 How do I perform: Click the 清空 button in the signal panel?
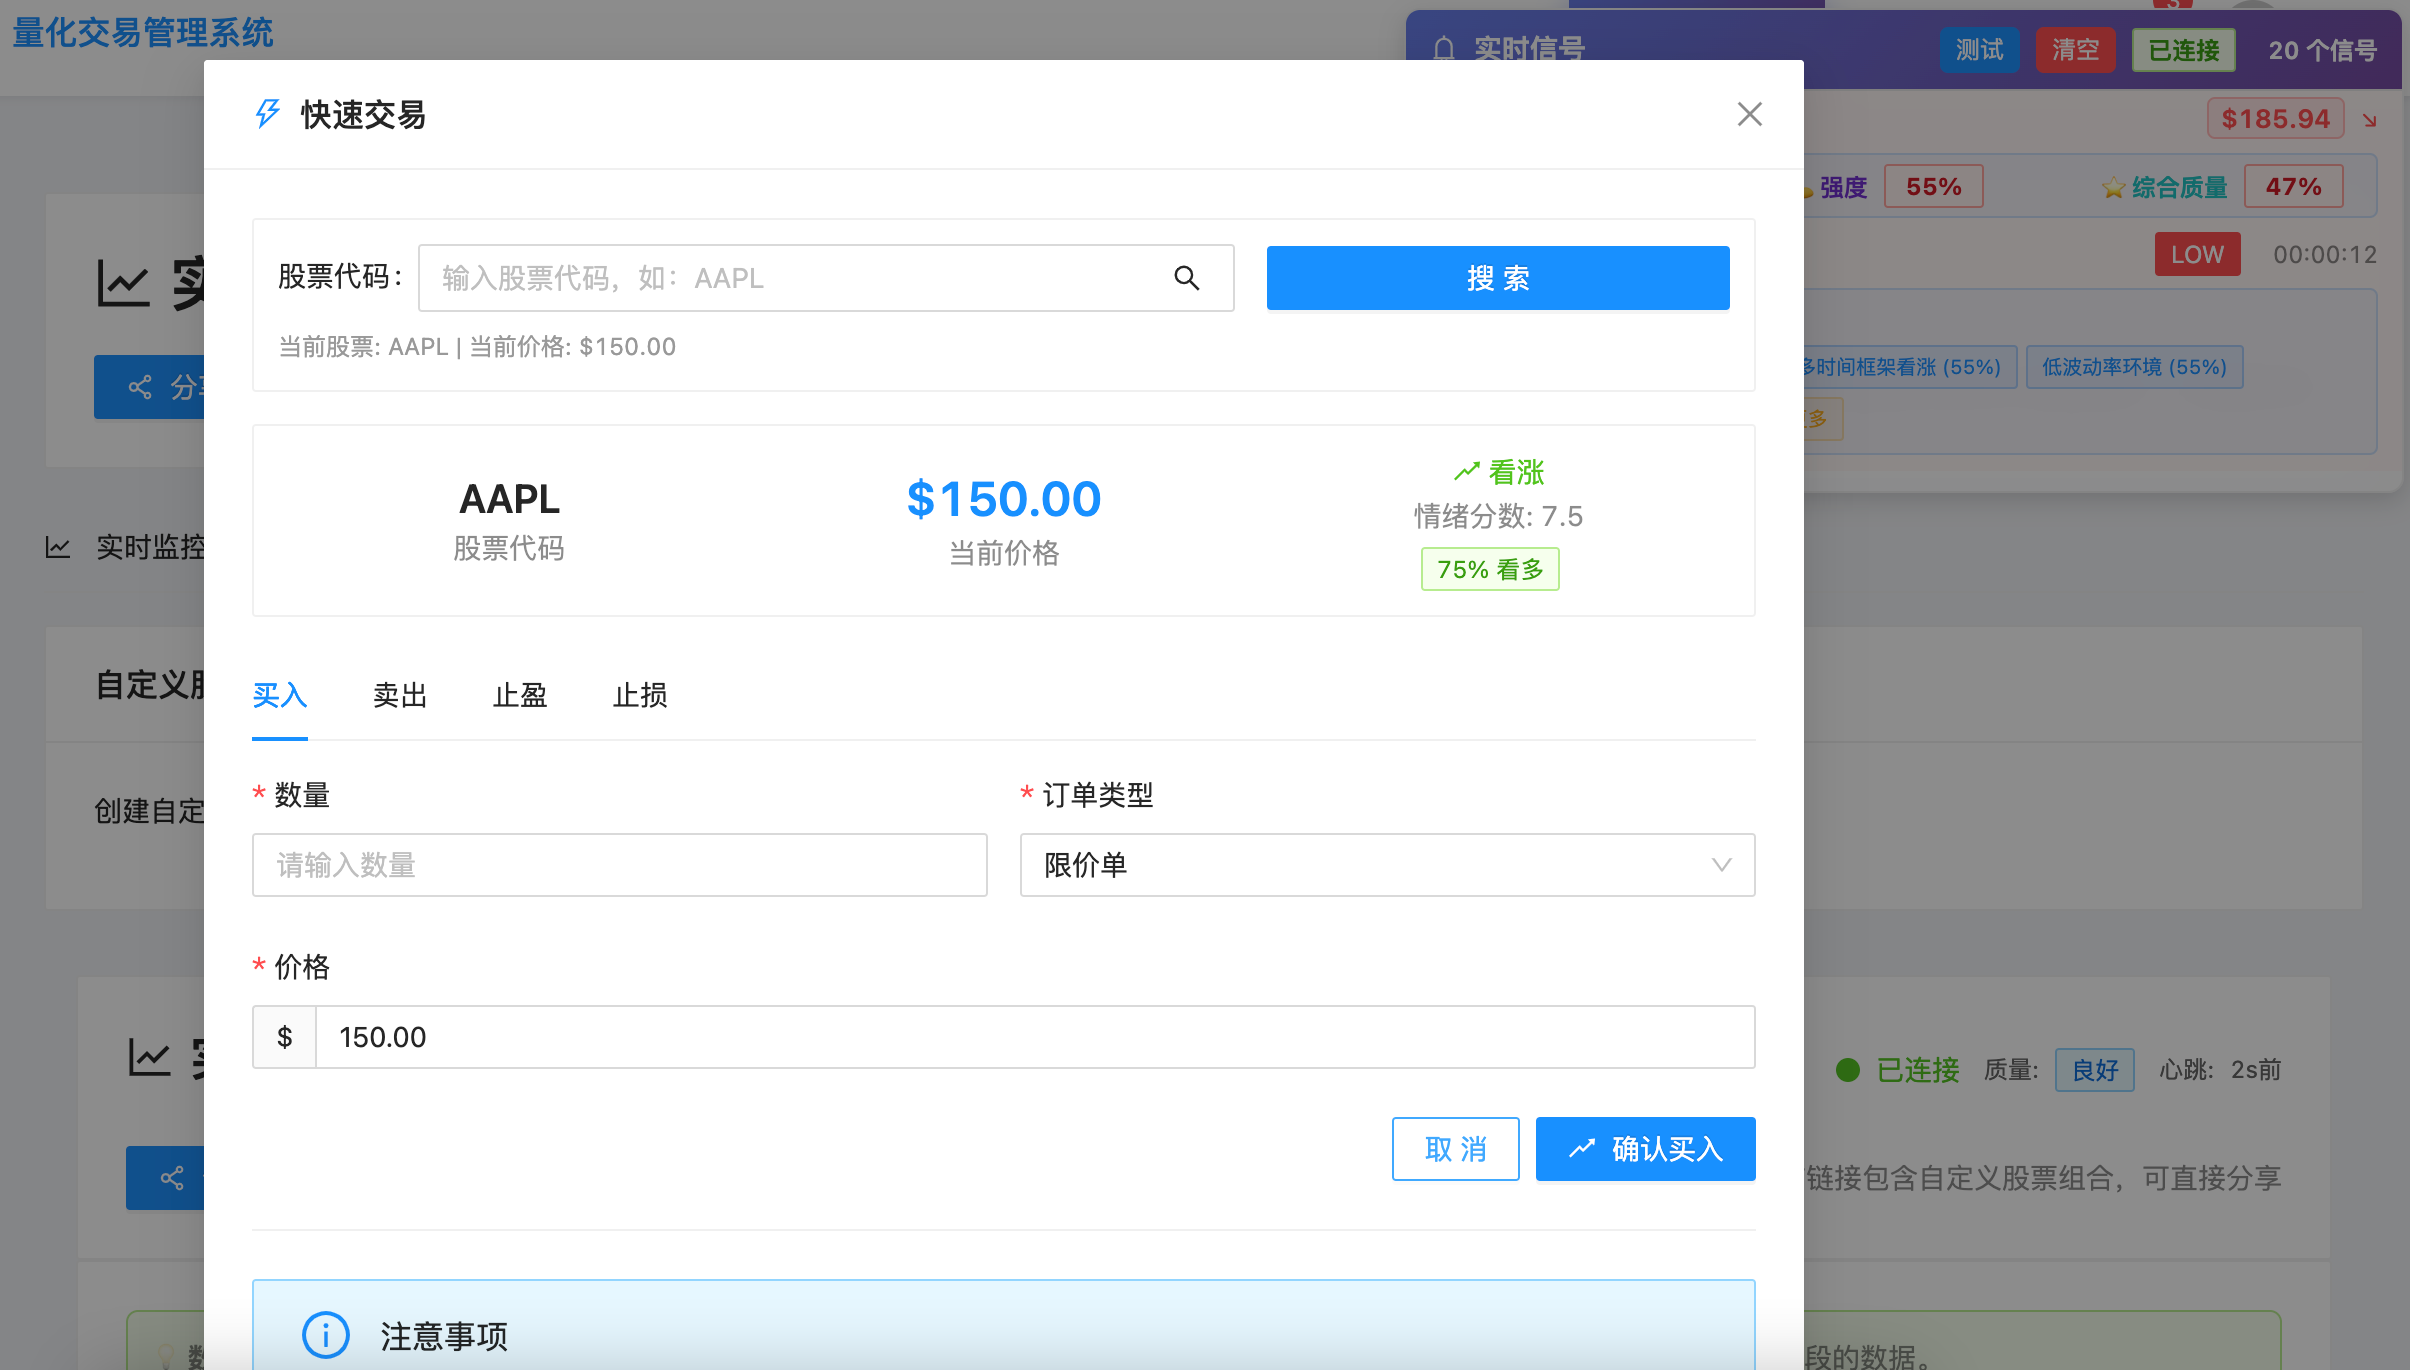pyautogui.click(x=2075, y=50)
